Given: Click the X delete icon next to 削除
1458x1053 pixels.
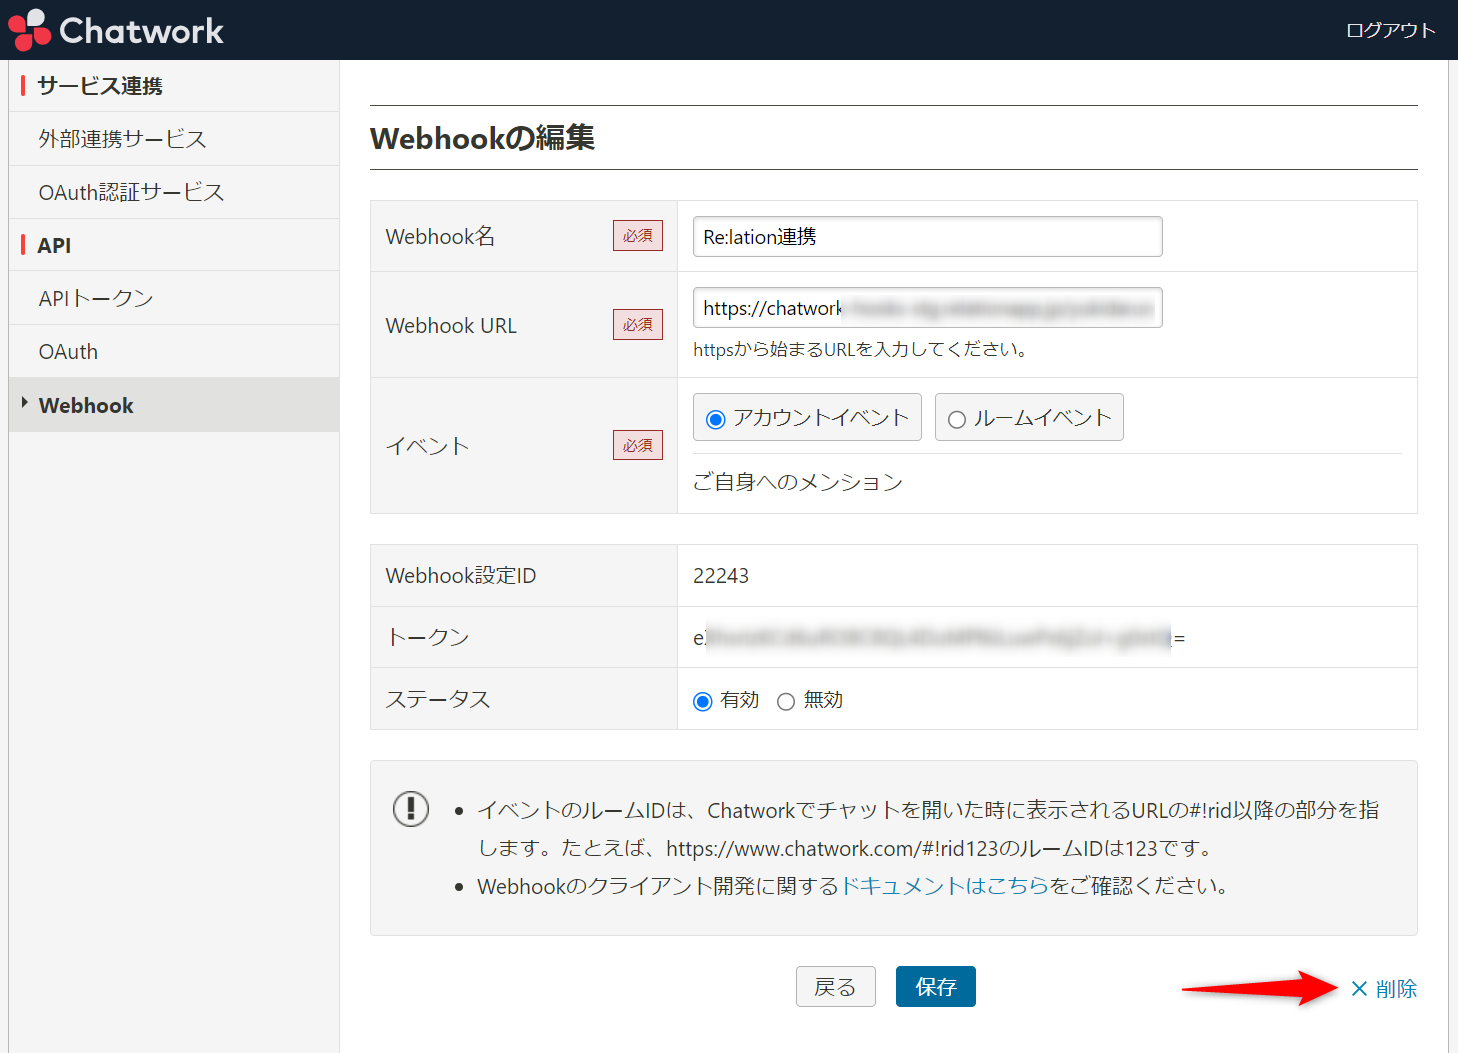Looking at the screenshot, I should pos(1359,989).
